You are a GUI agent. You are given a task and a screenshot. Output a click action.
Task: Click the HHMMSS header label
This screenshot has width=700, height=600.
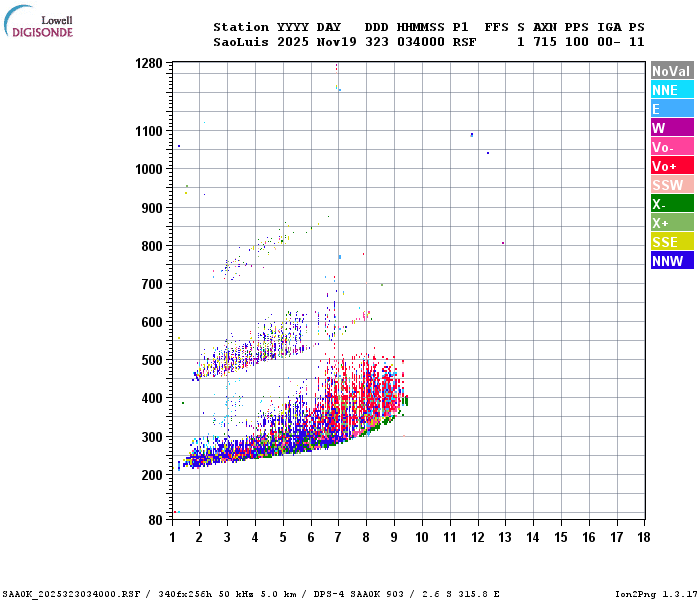(421, 27)
